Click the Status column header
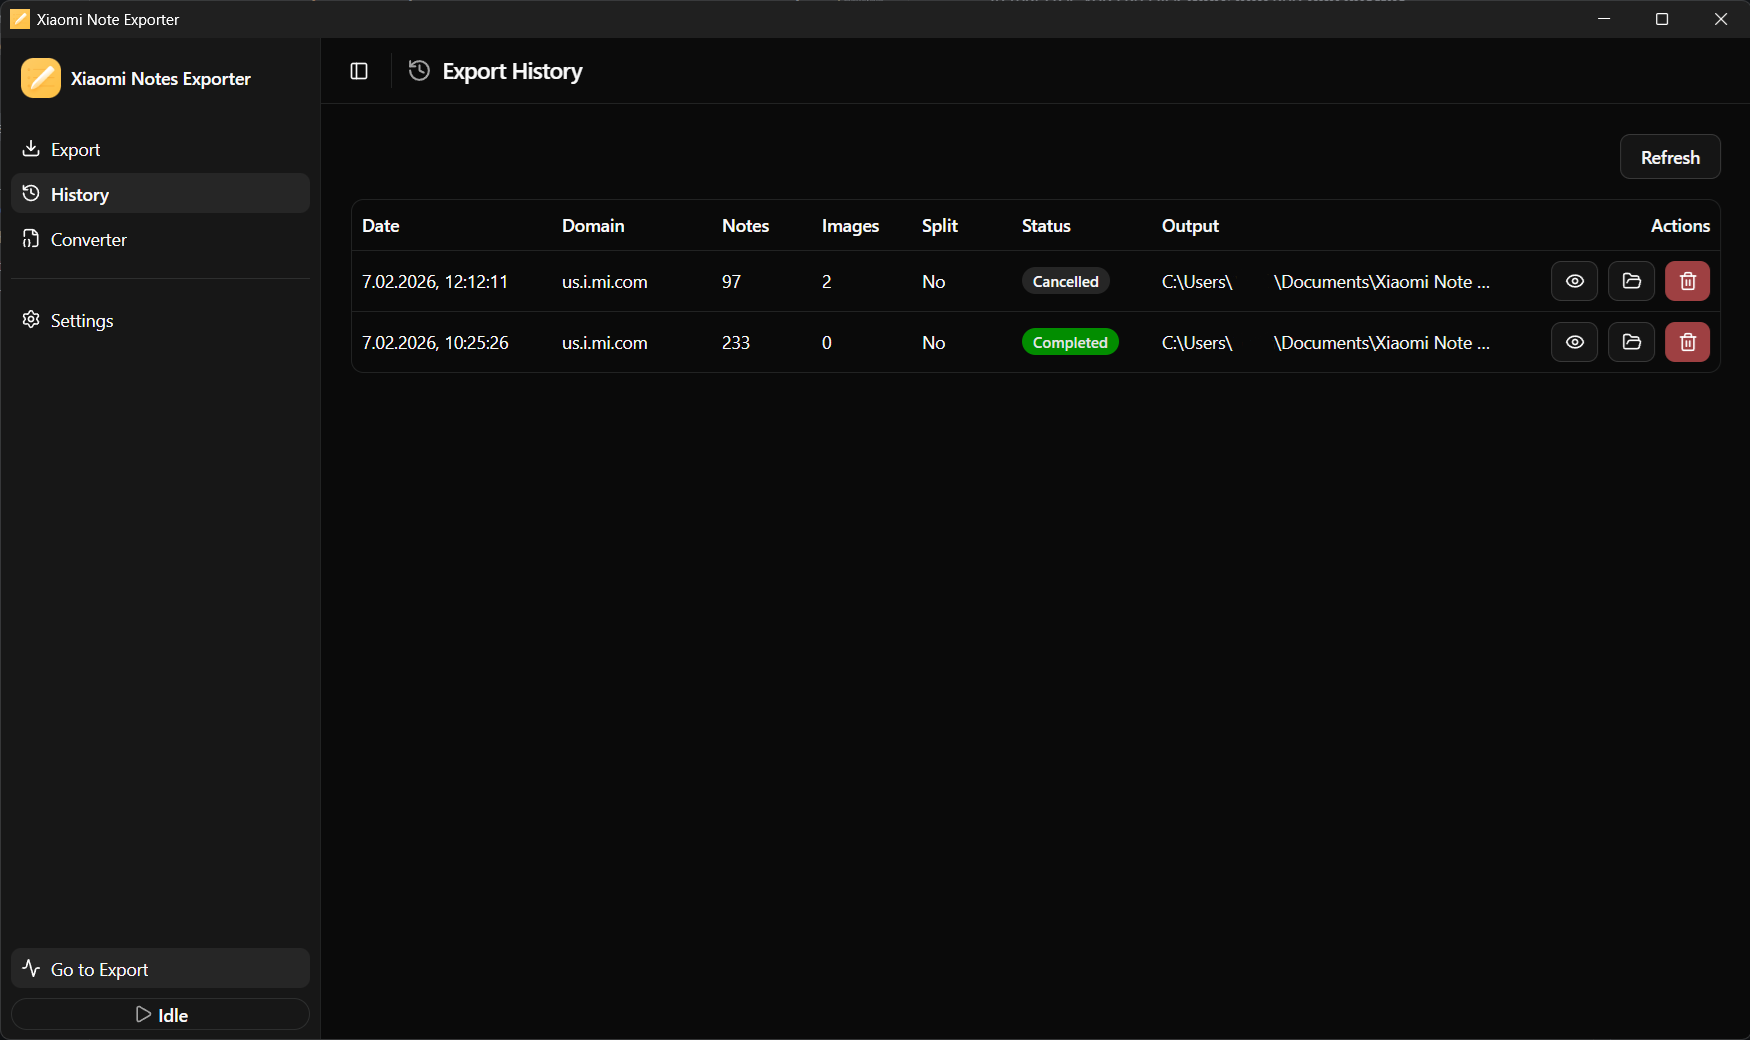1750x1040 pixels. 1046,226
